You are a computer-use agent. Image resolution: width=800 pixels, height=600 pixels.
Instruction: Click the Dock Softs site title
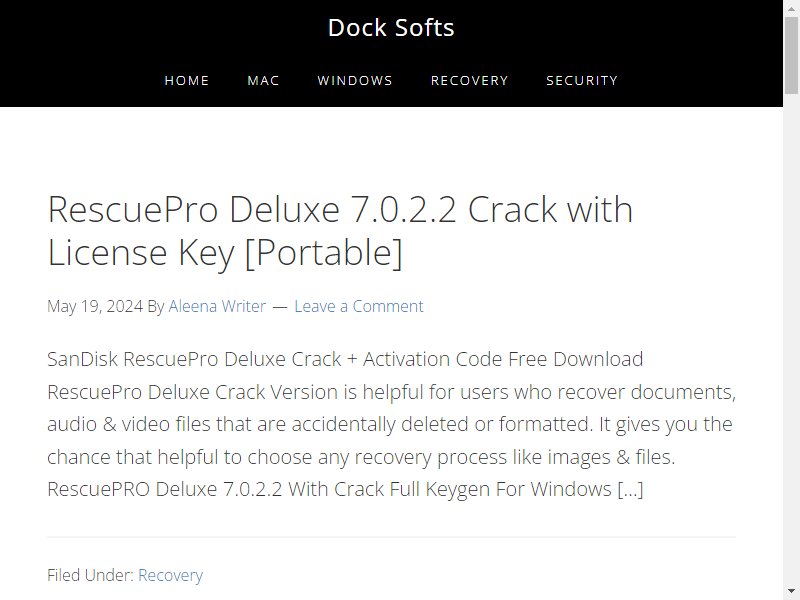pyautogui.click(x=391, y=28)
